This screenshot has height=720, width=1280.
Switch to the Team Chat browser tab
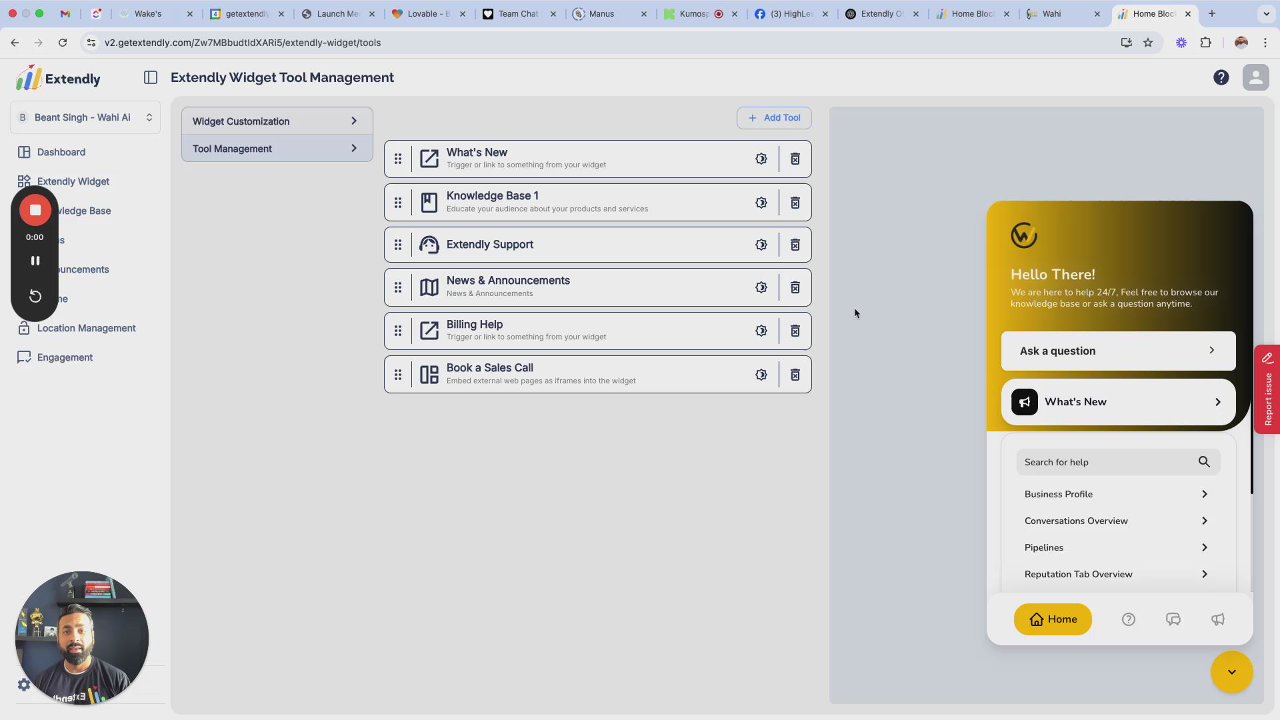pyautogui.click(x=518, y=14)
